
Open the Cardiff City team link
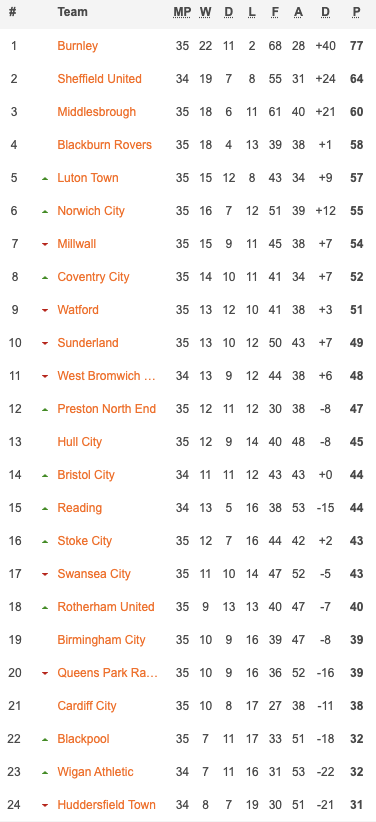87,706
